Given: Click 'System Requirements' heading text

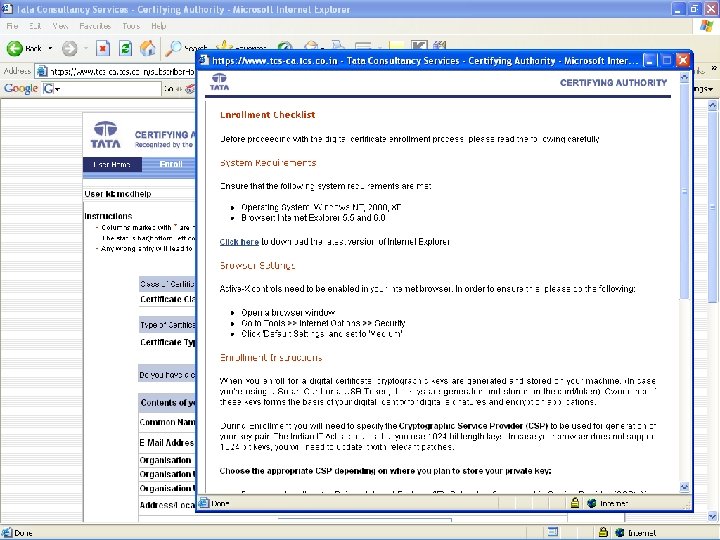Looking at the screenshot, I should pos(268,163).
